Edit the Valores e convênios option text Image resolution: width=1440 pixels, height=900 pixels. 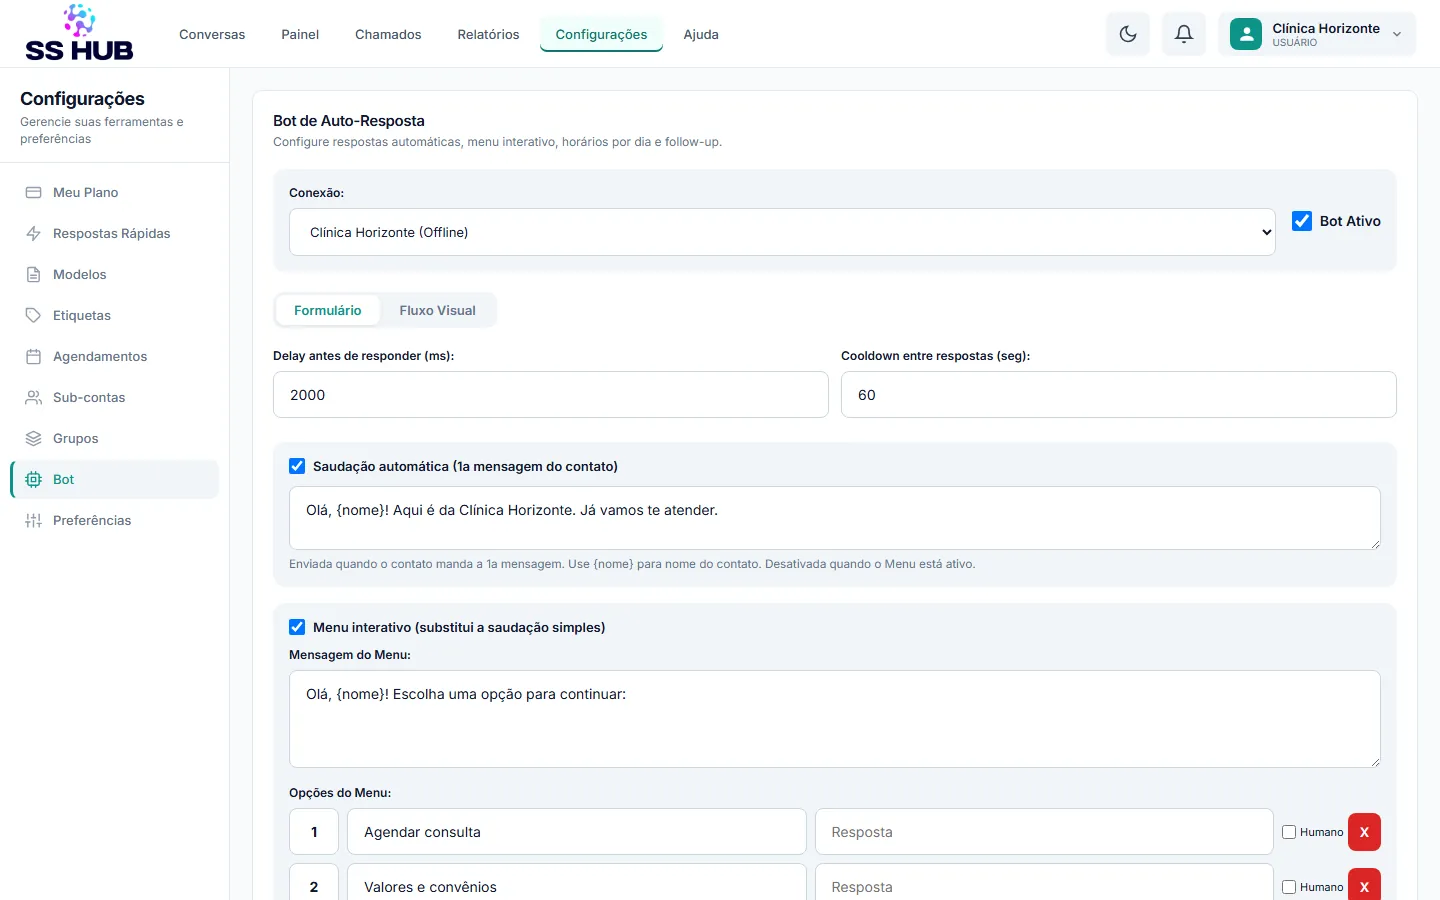pyautogui.click(x=577, y=883)
